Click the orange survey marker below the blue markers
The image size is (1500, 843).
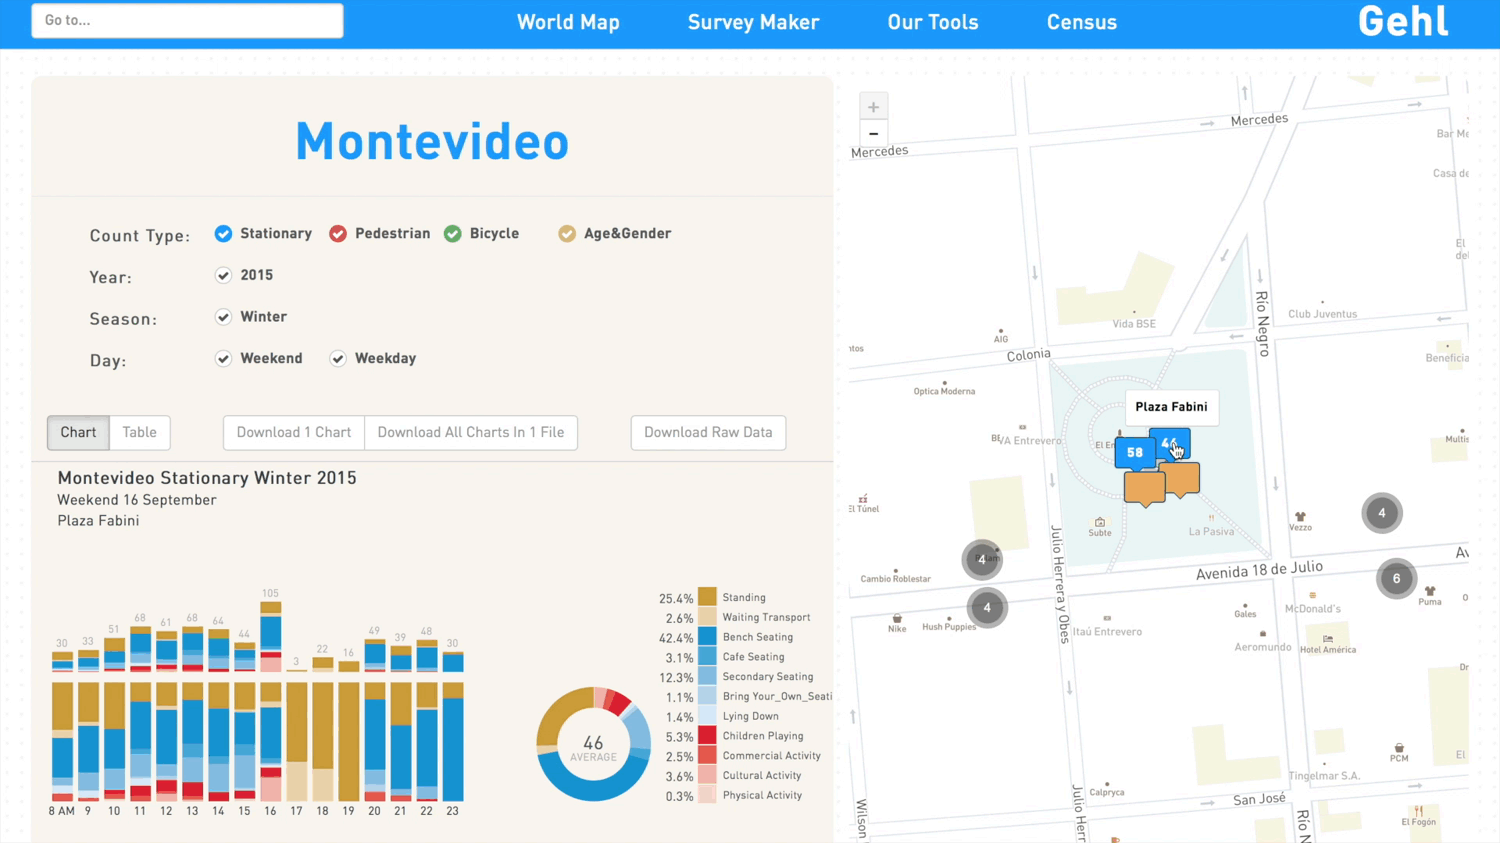(1145, 490)
